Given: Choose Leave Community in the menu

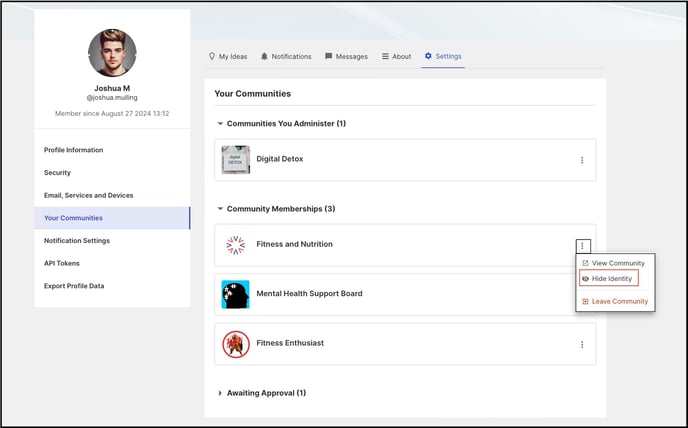Looking at the screenshot, I should [x=615, y=301].
